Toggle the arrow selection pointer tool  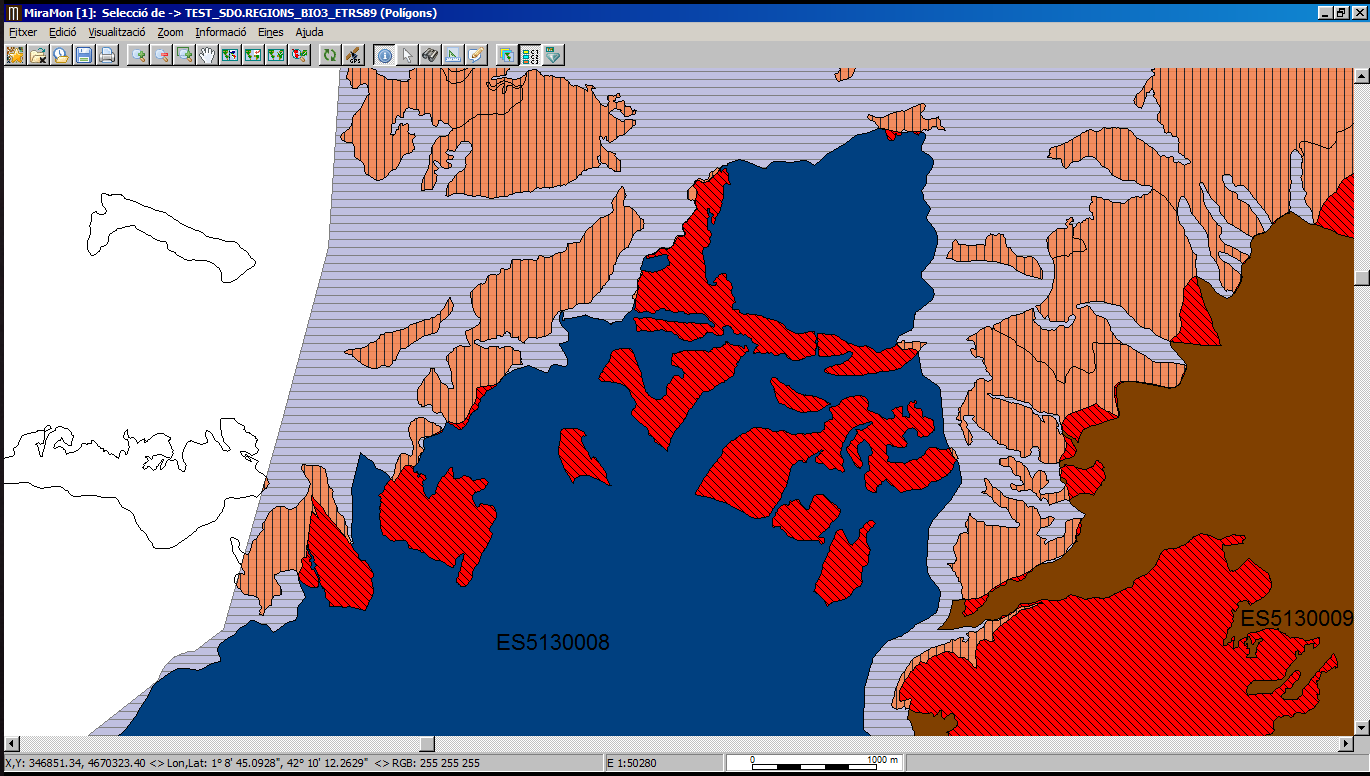tap(407, 55)
